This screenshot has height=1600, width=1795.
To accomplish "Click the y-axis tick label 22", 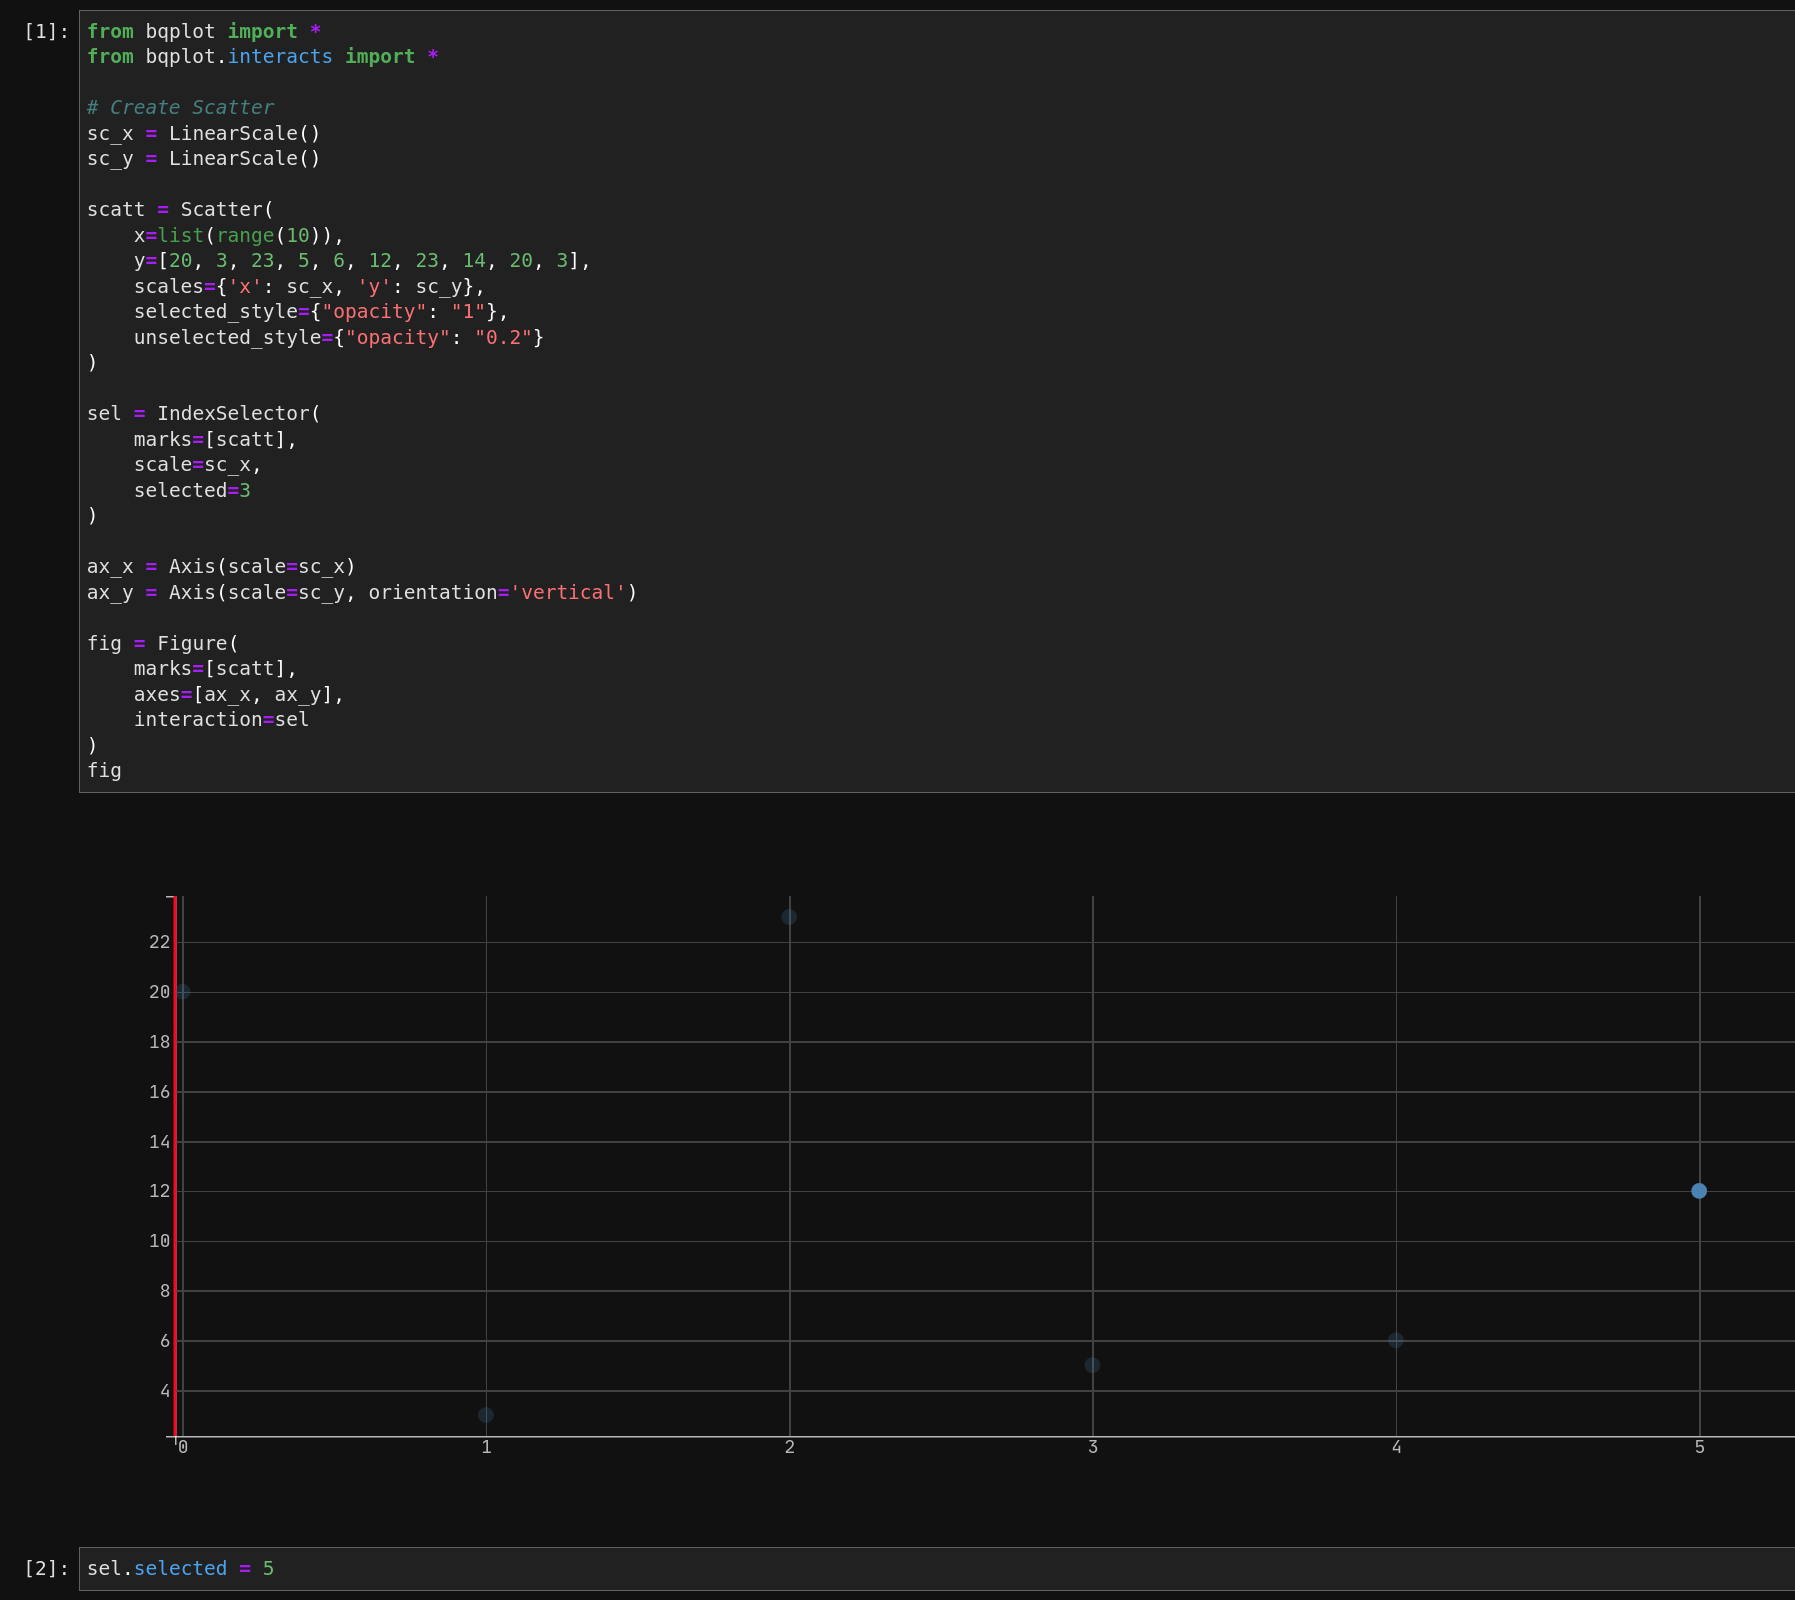I will (160, 942).
